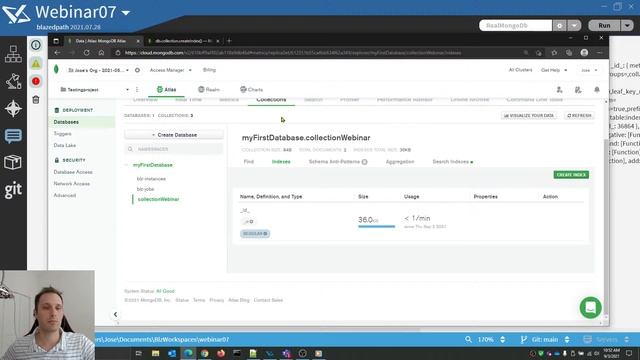Screen dimensions: 640x360
Task: Click the Run button
Action: tap(604, 25)
